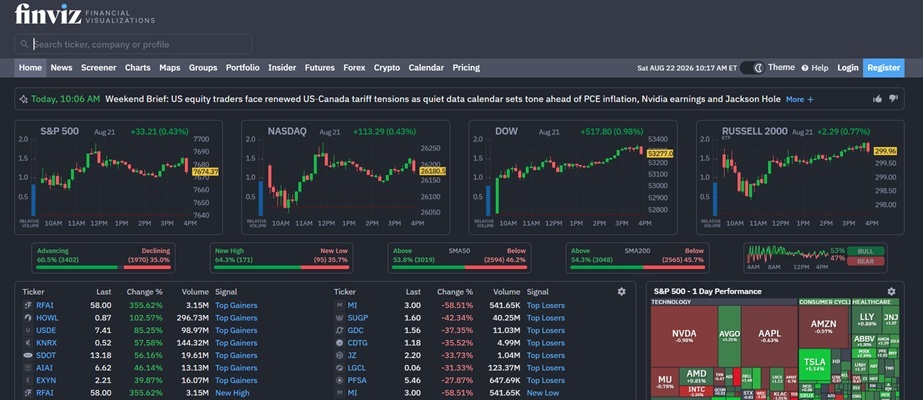Click the BEAR label
The width and height of the screenshot is (923, 400).
pos(865,261)
